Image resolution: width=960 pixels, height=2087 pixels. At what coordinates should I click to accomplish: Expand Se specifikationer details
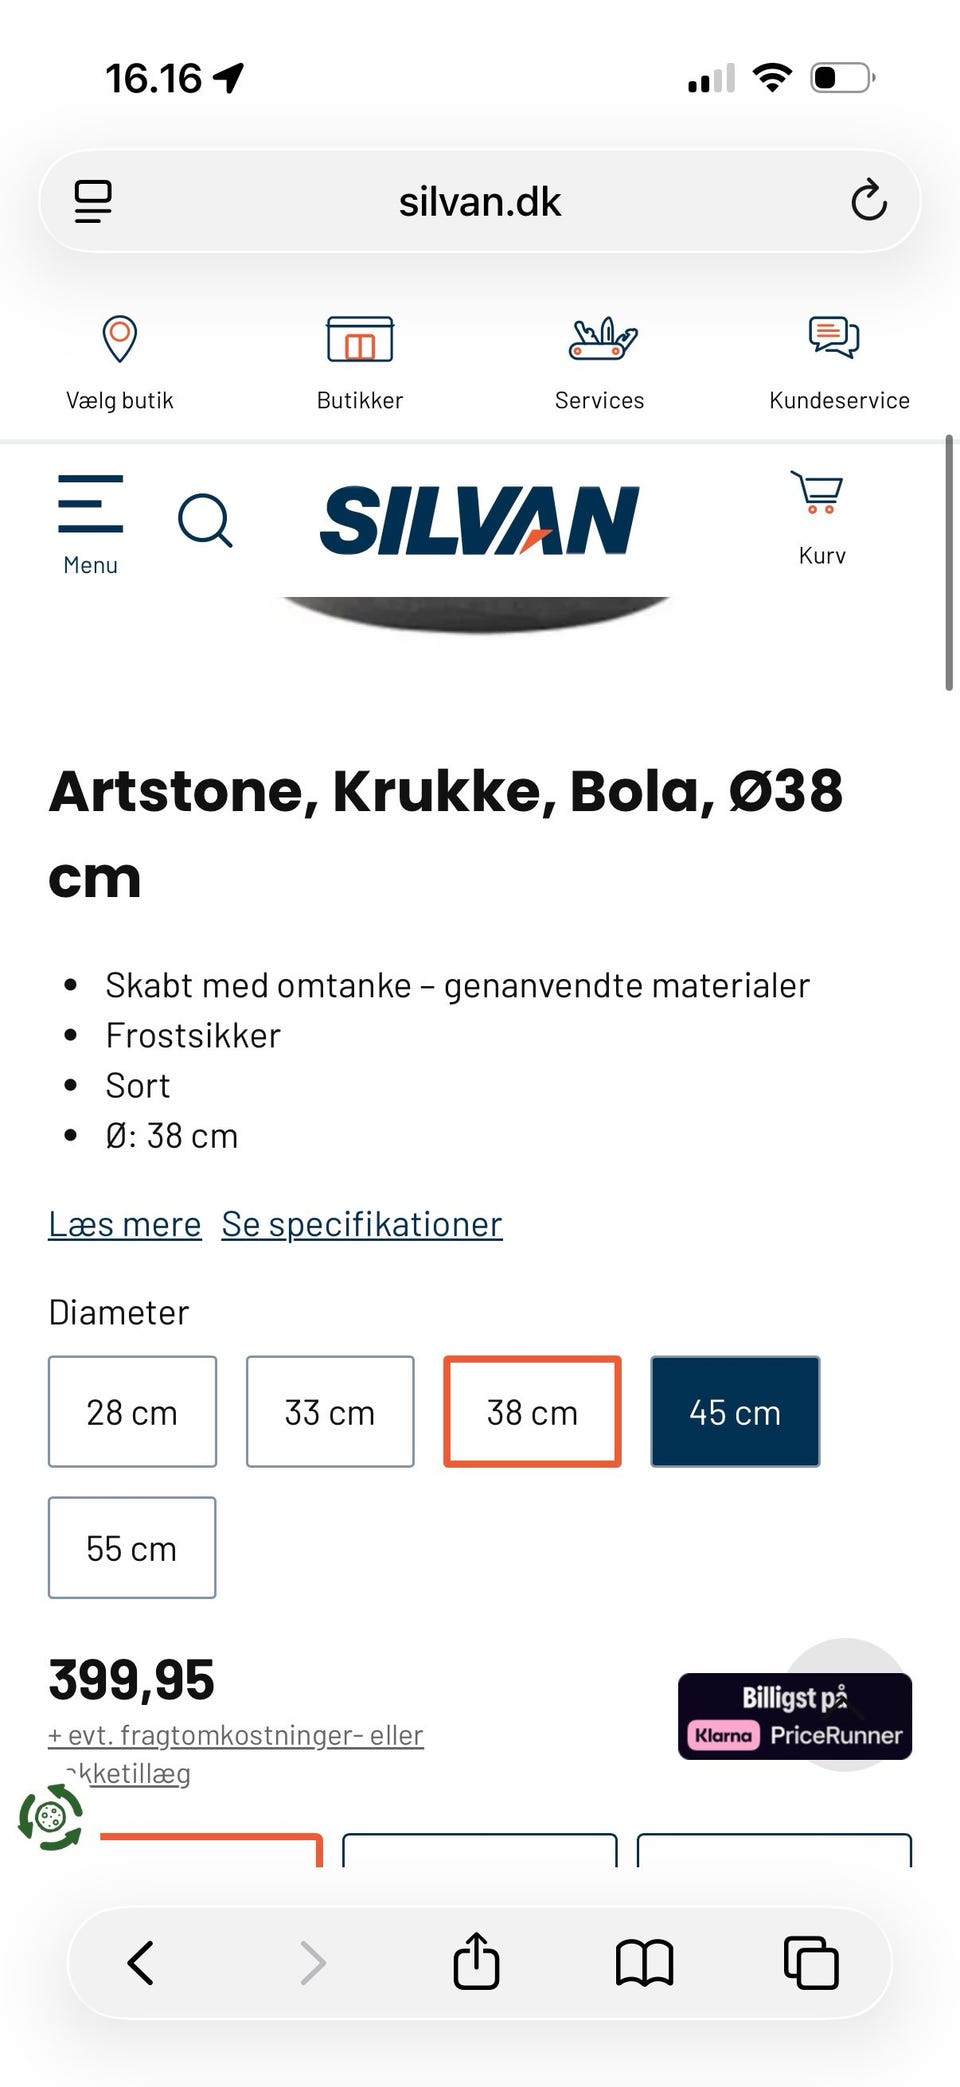[x=360, y=1223]
